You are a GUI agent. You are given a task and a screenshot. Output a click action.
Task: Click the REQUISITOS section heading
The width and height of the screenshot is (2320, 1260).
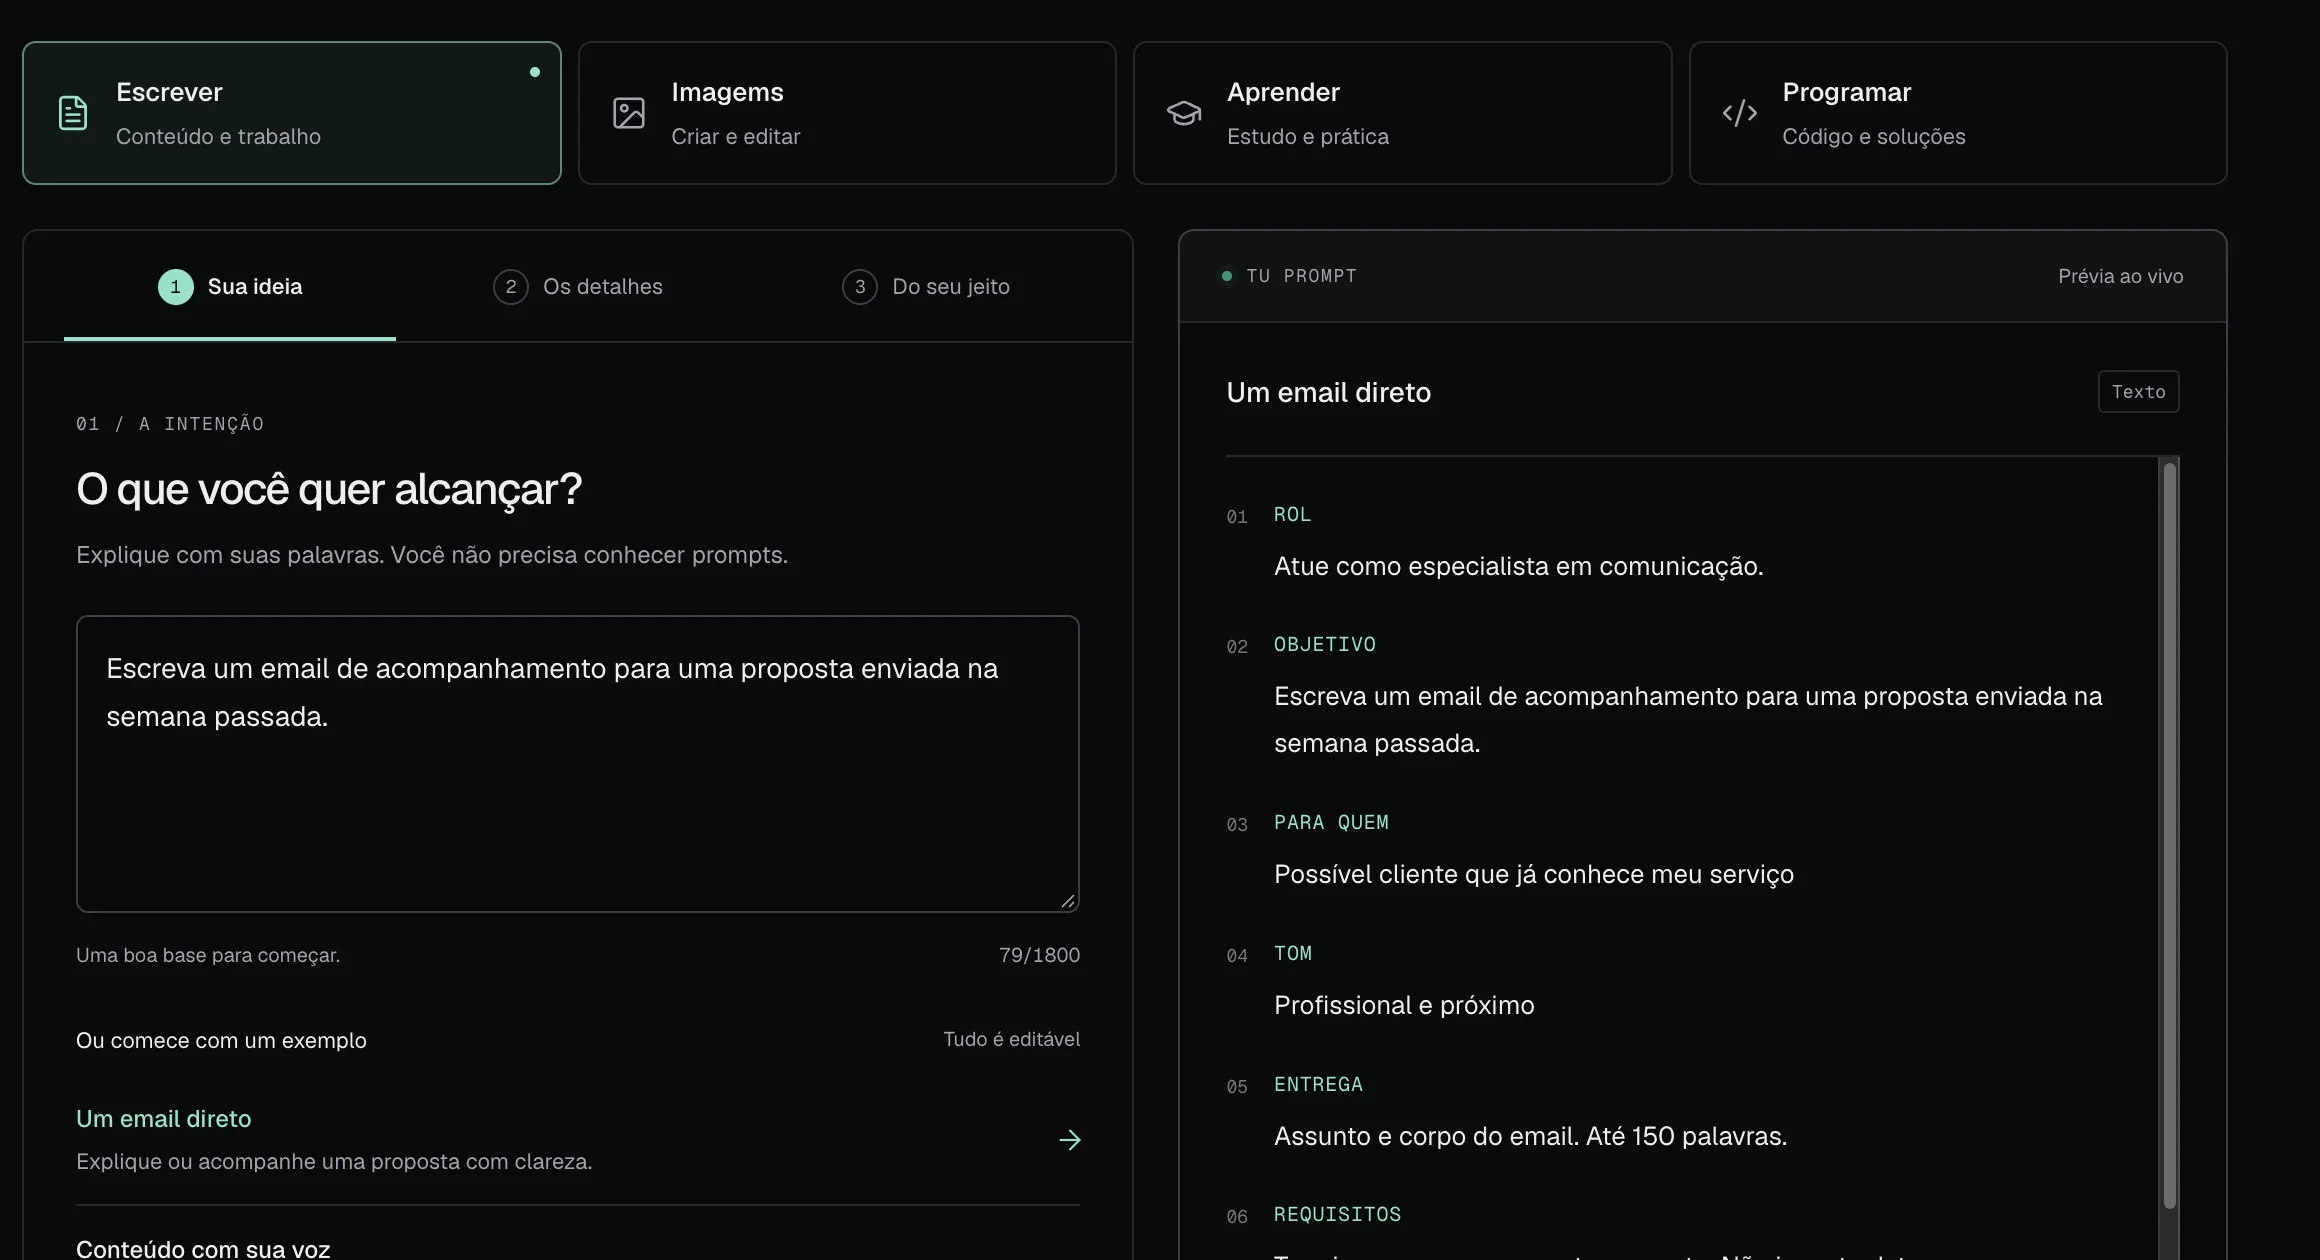point(1337,1215)
